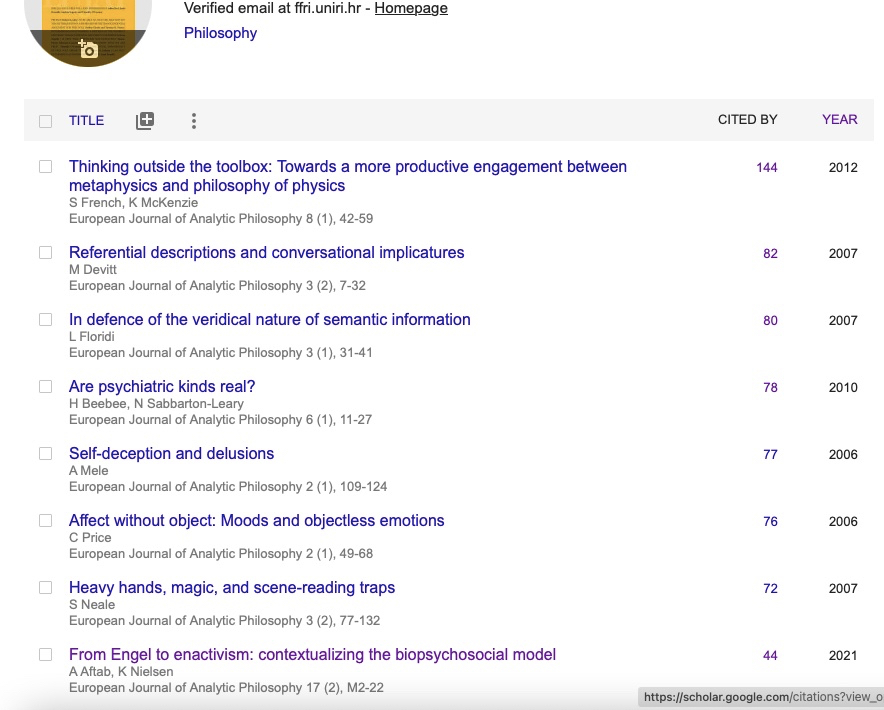Open In defence of the veridical nature article

tap(269, 320)
